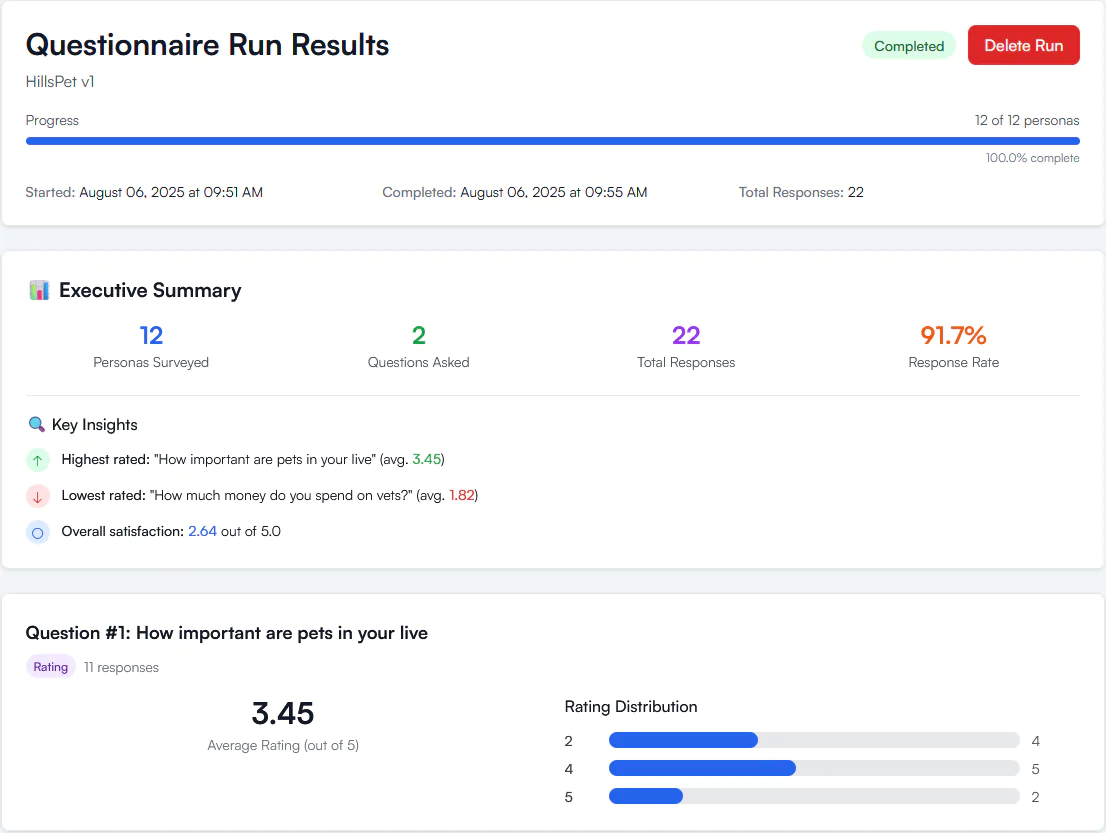Click the Personas Surveyed label
The height and width of the screenshot is (833, 1106).
pyautogui.click(x=151, y=363)
